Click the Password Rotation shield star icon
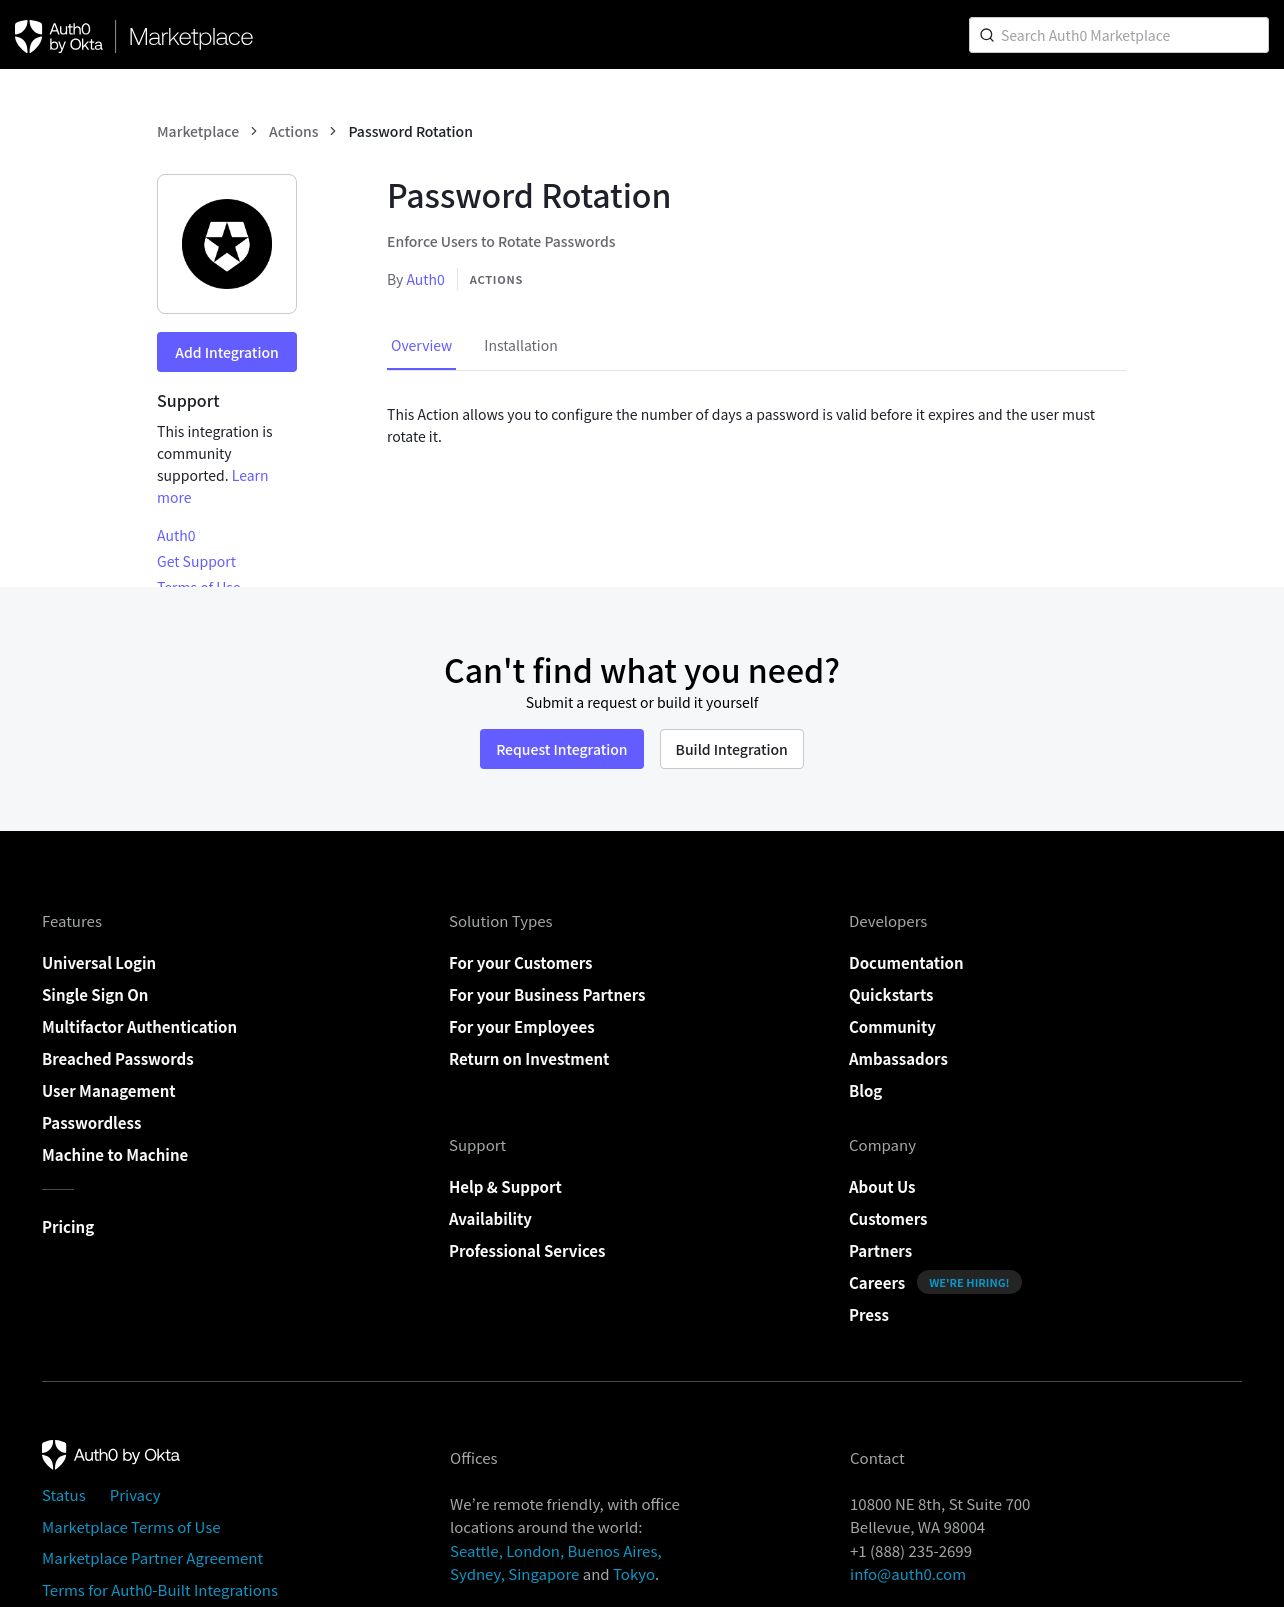 [227, 244]
